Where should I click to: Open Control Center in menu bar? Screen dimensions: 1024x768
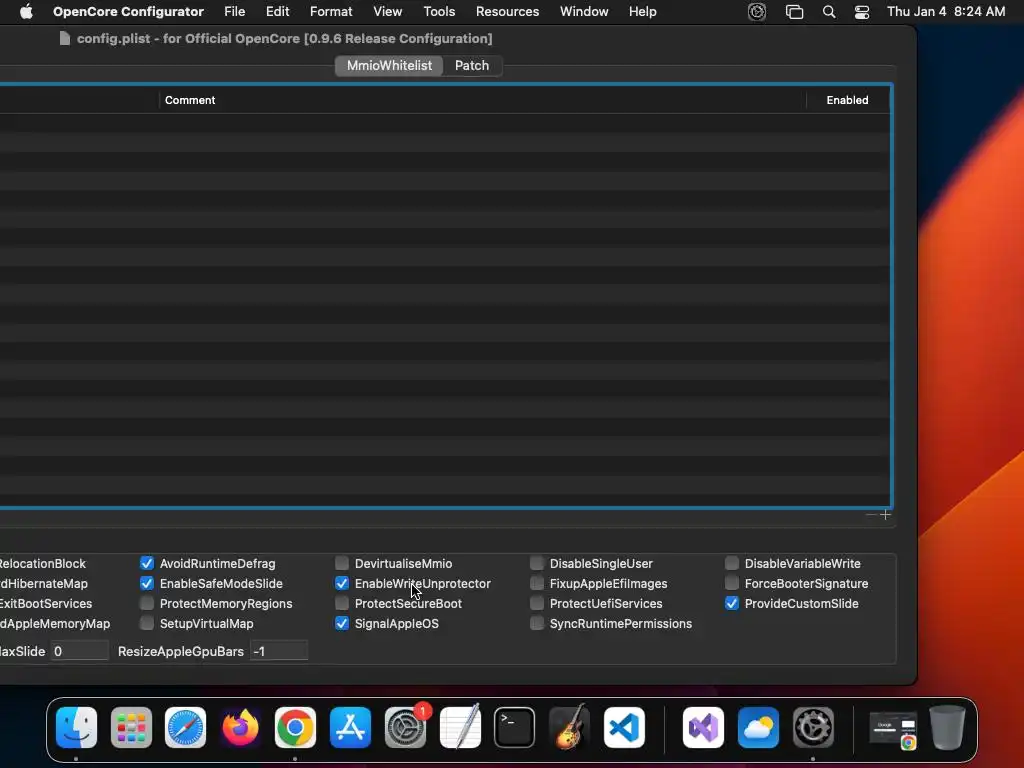[862, 11]
